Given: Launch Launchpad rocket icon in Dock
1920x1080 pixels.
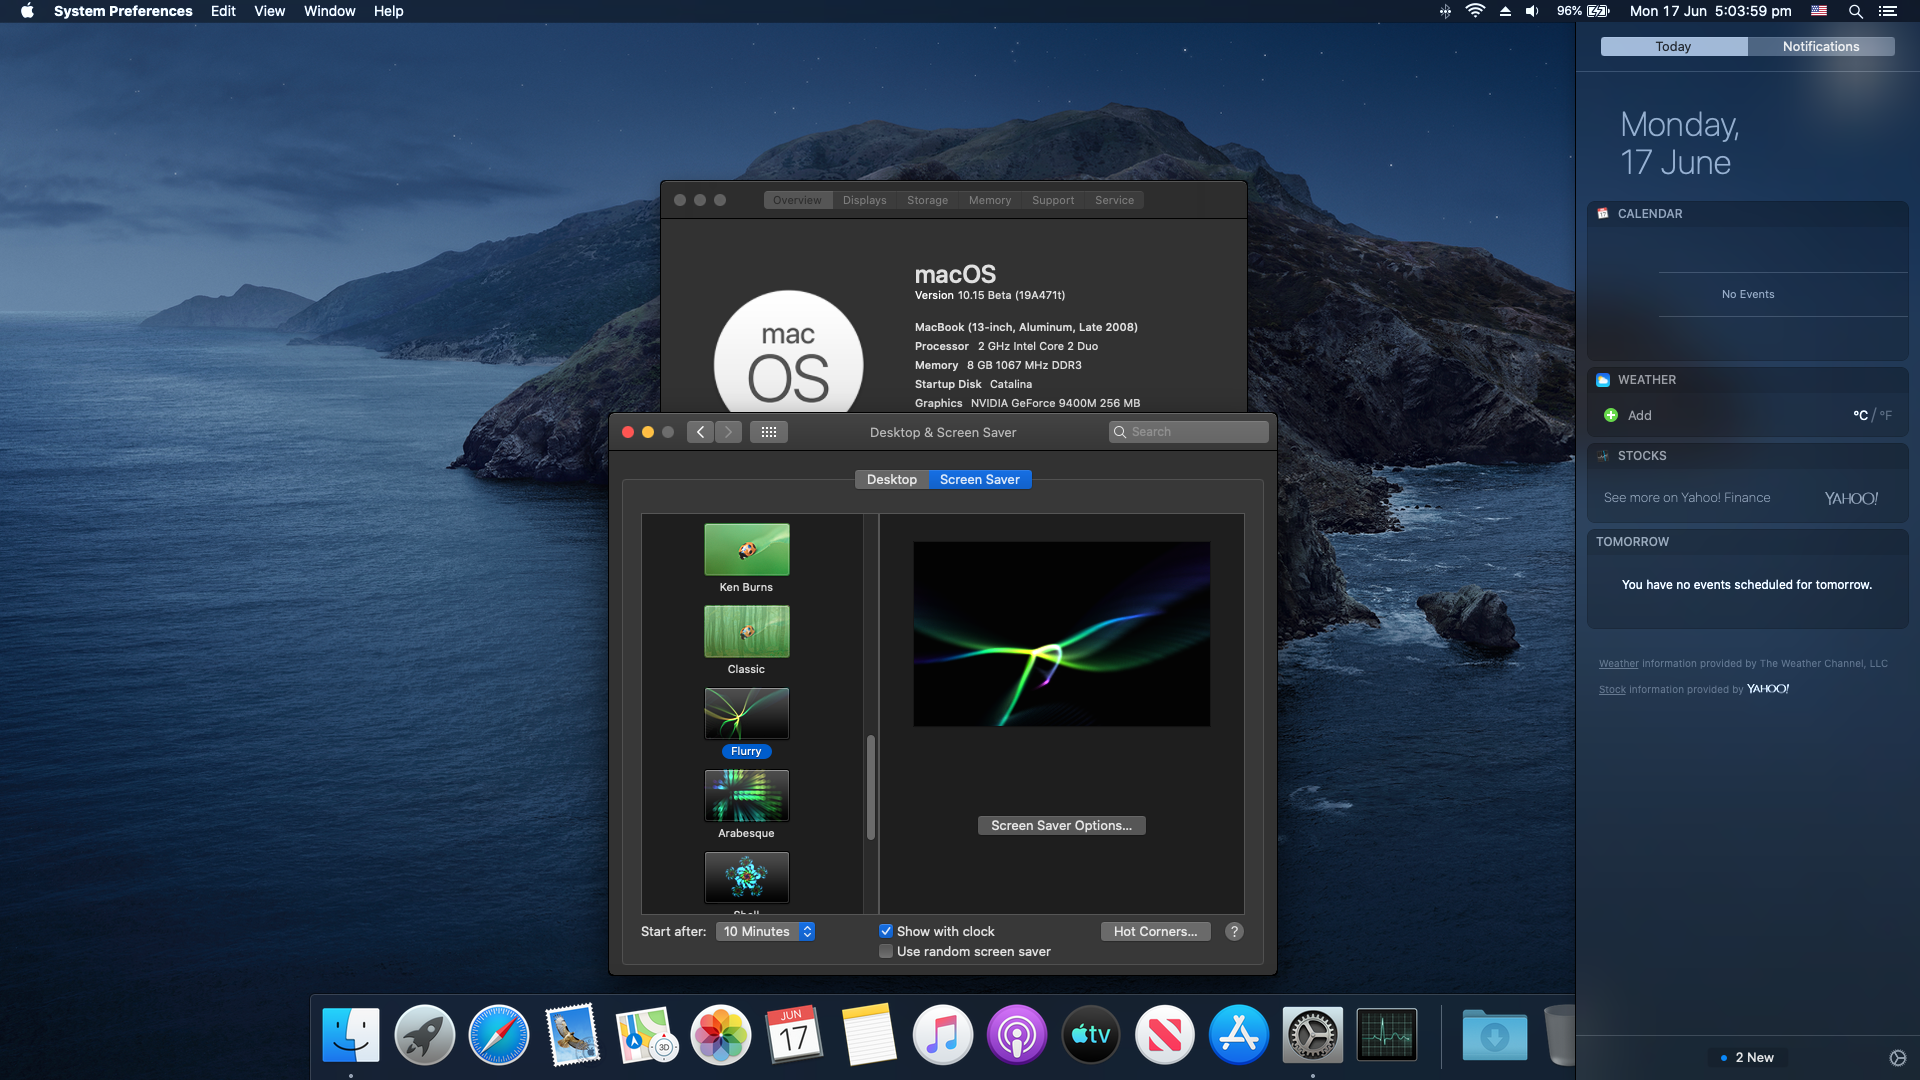Looking at the screenshot, I should point(425,1035).
